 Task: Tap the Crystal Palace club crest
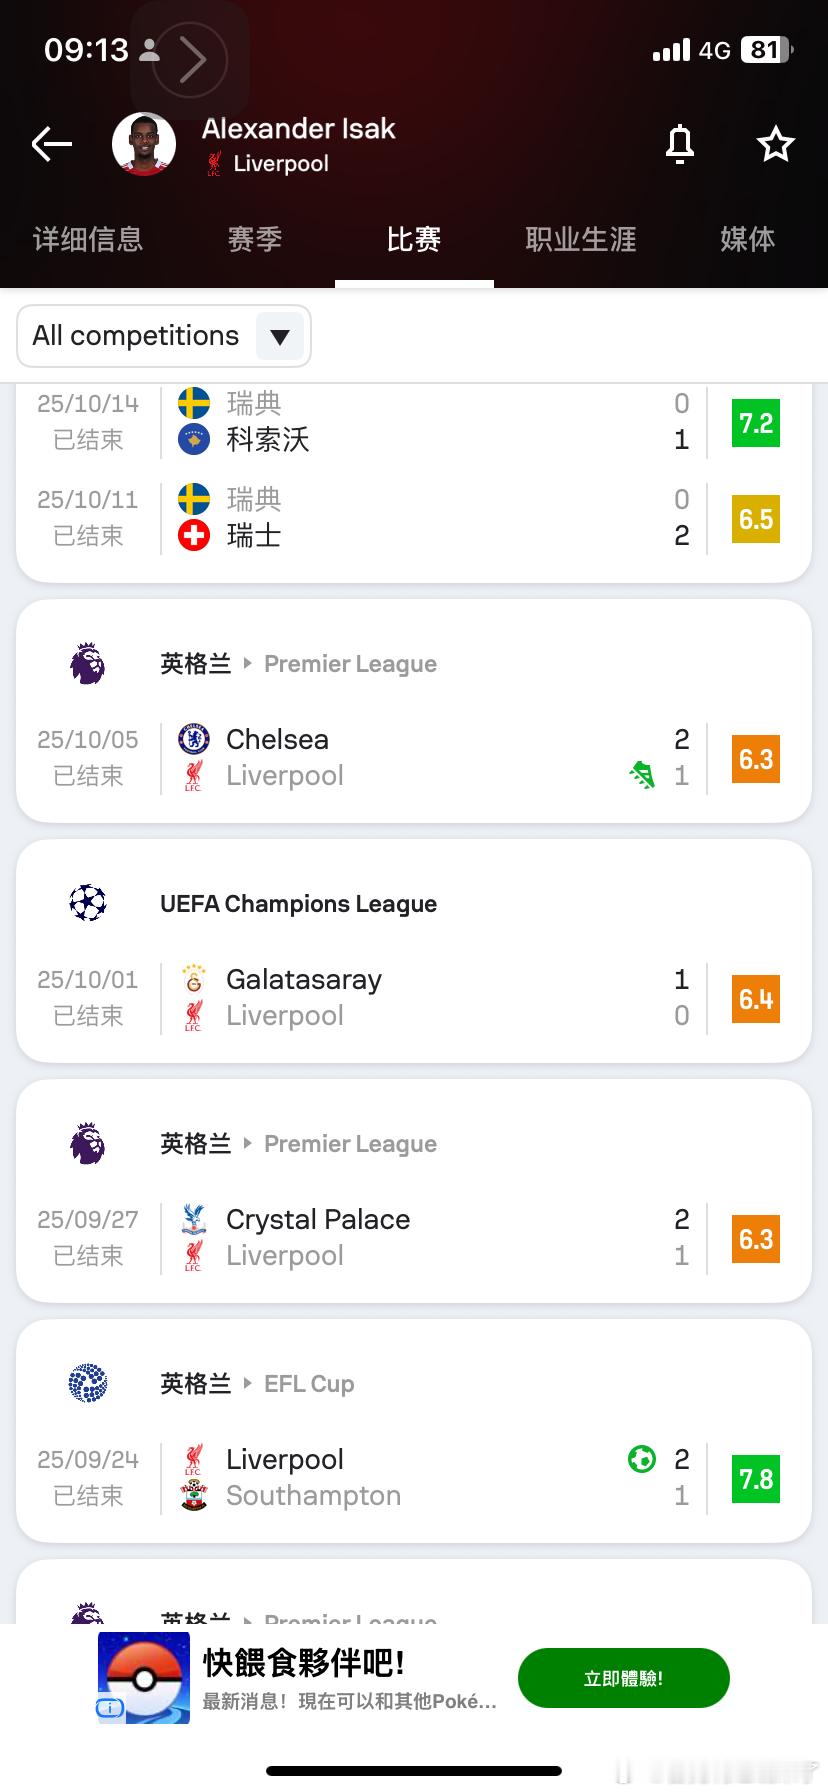tap(193, 1219)
